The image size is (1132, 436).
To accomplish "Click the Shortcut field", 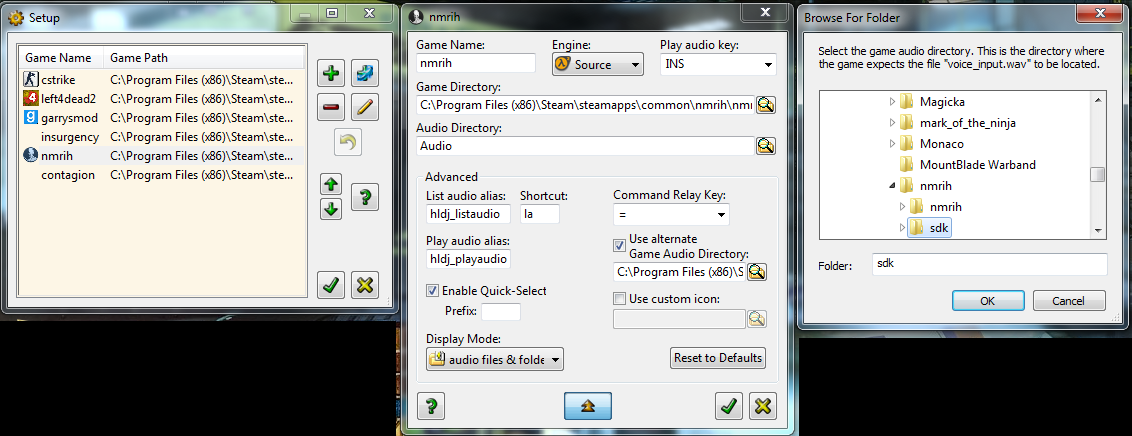I will 540,214.
